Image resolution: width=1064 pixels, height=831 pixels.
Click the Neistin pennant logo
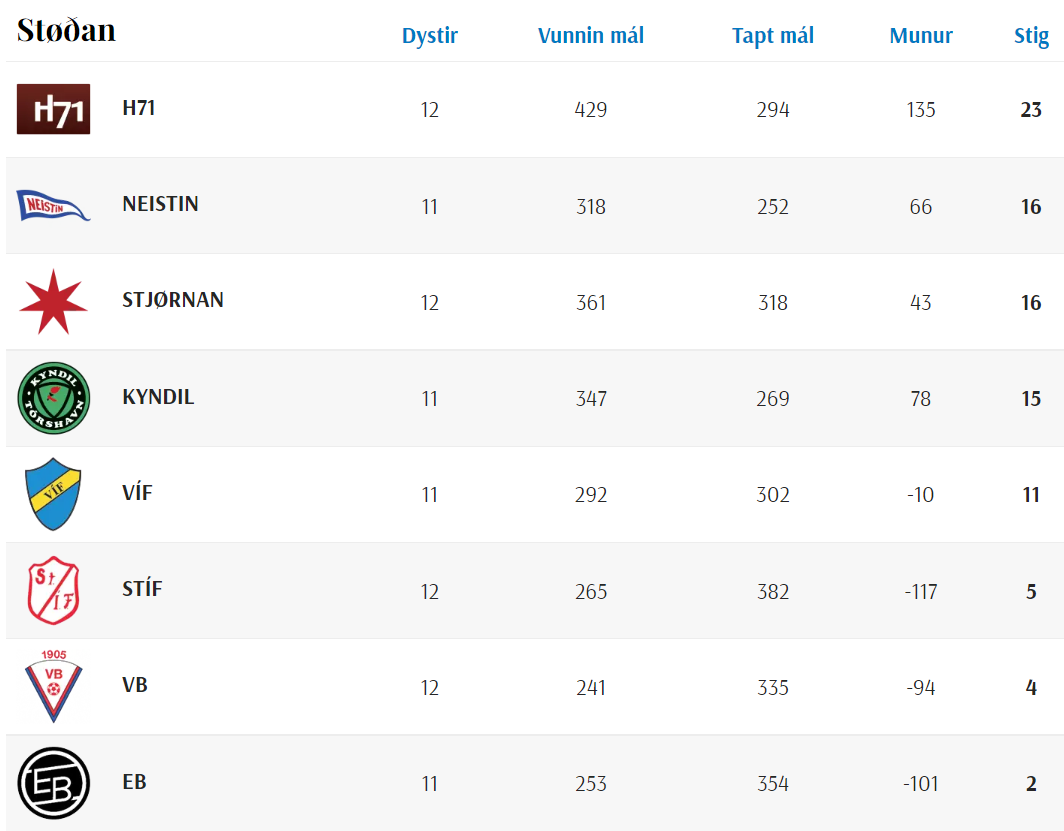(x=54, y=205)
